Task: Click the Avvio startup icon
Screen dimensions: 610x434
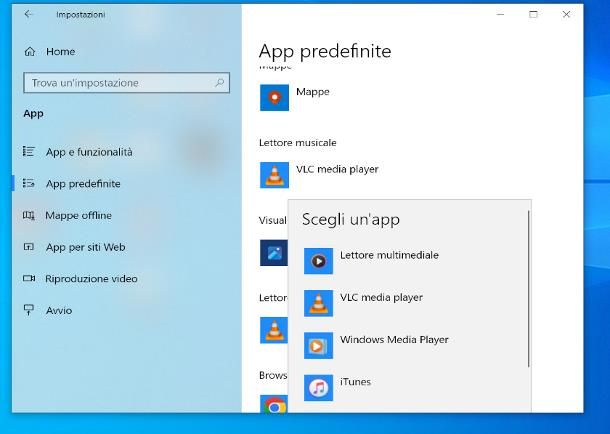Action: click(x=29, y=310)
